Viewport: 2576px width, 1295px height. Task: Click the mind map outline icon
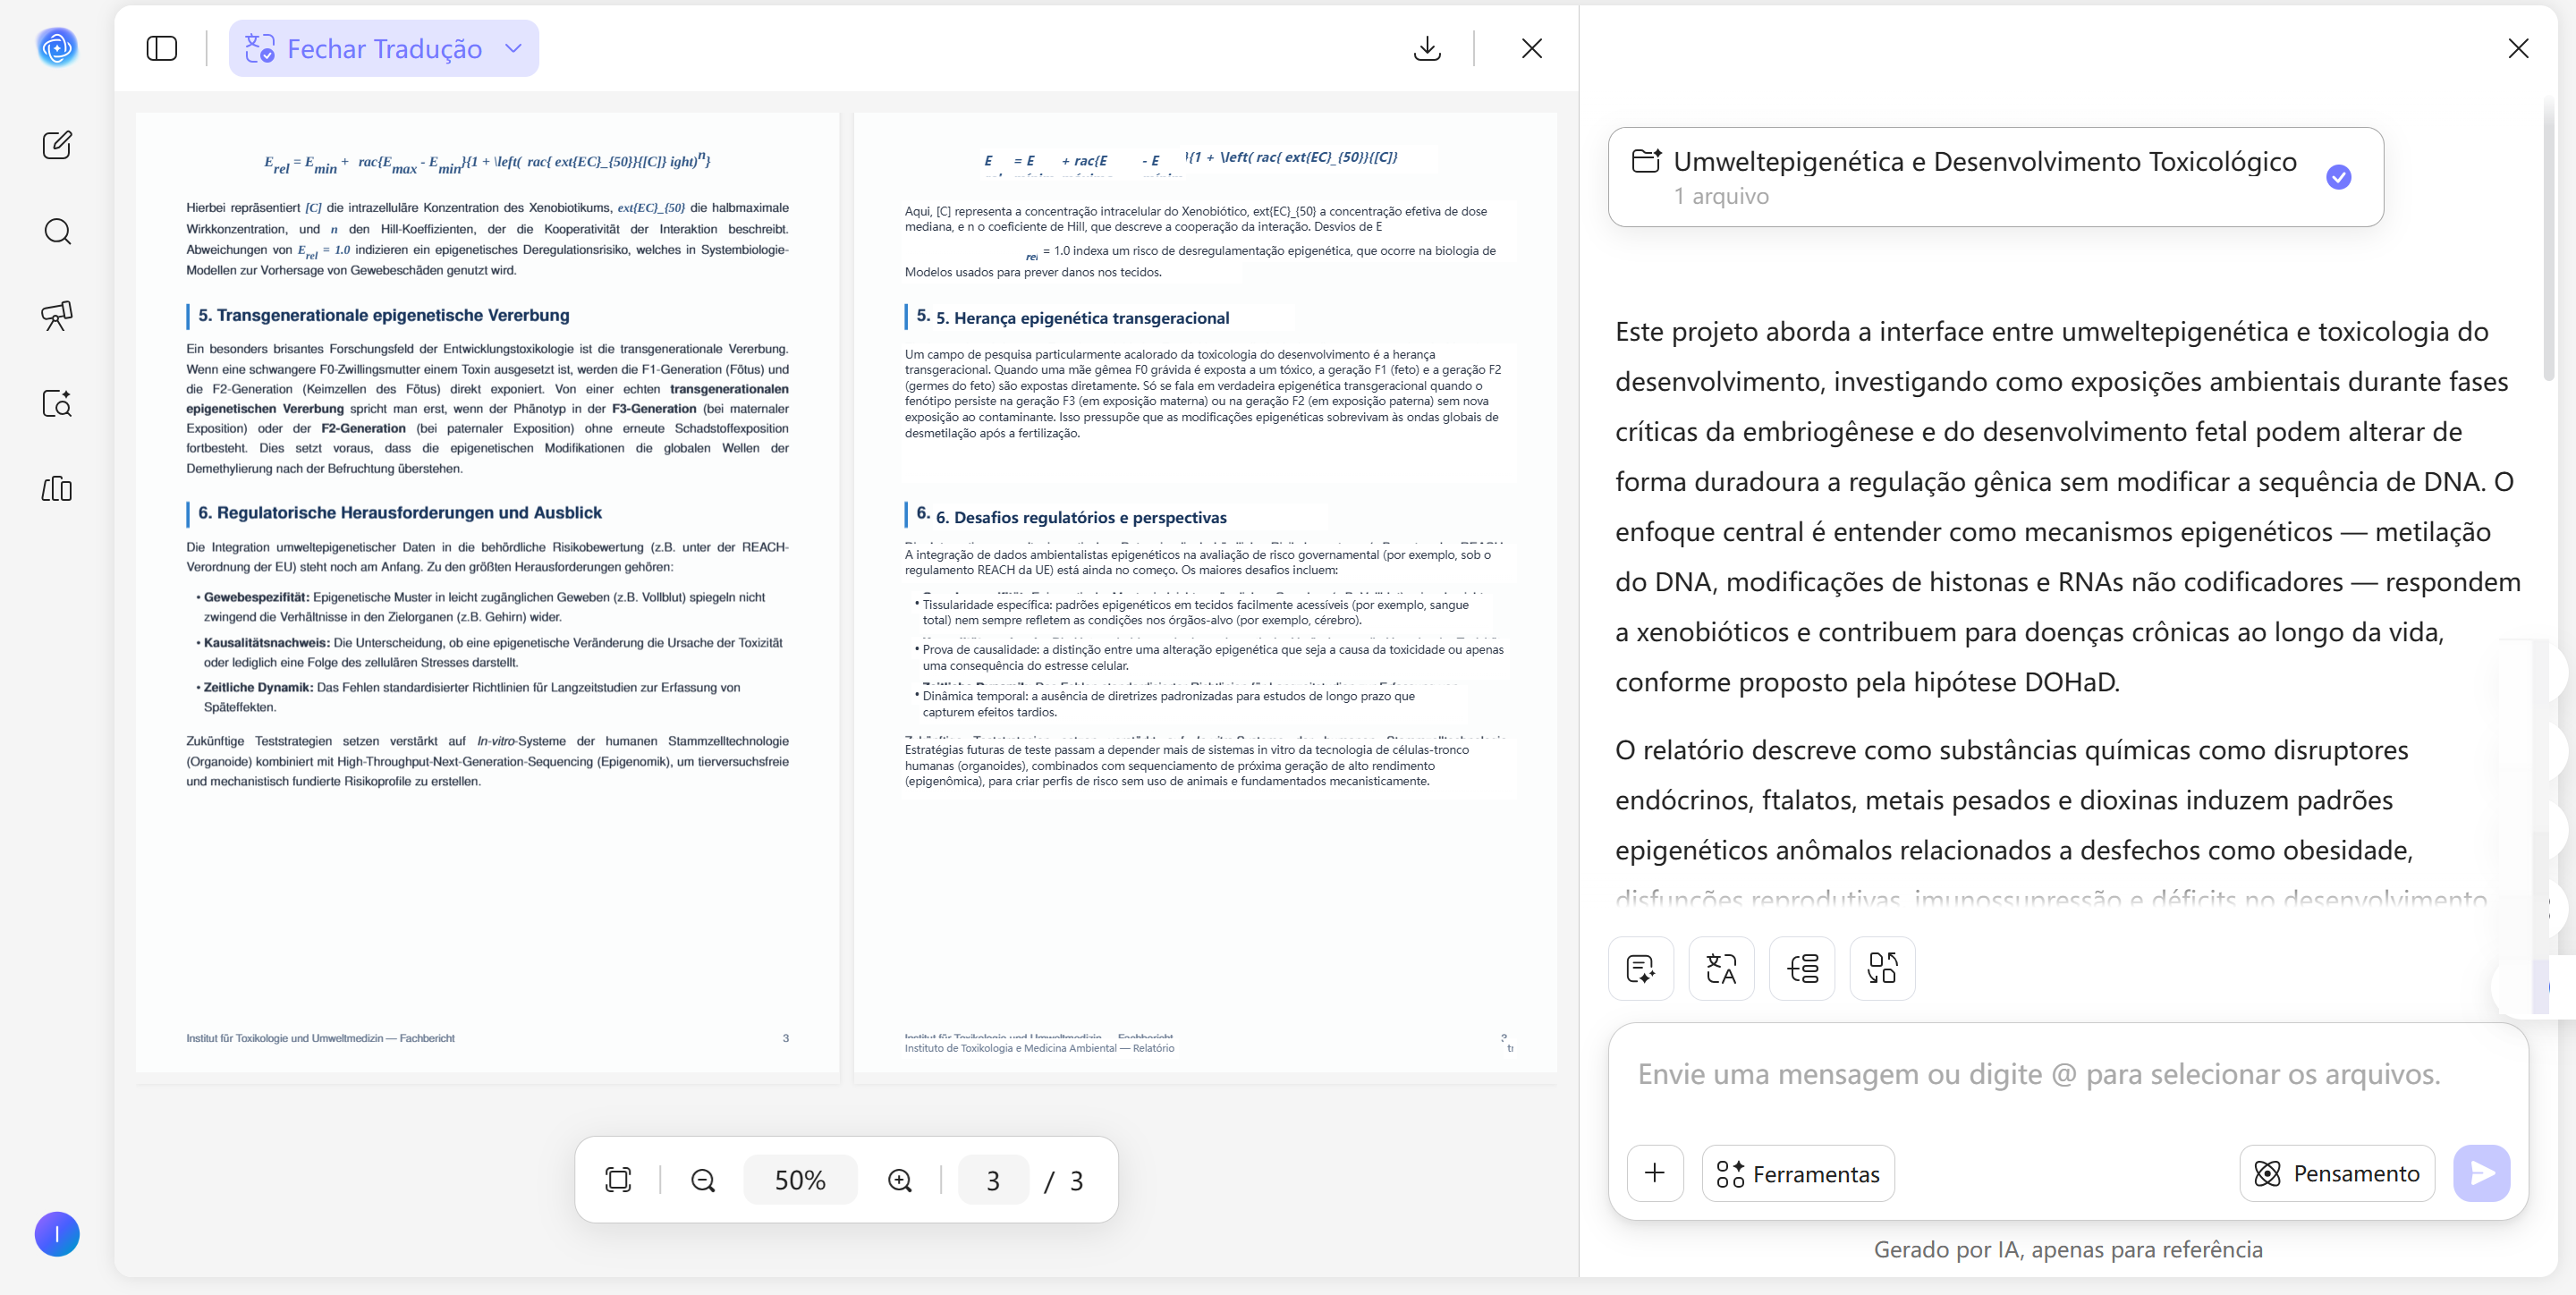[1802, 968]
